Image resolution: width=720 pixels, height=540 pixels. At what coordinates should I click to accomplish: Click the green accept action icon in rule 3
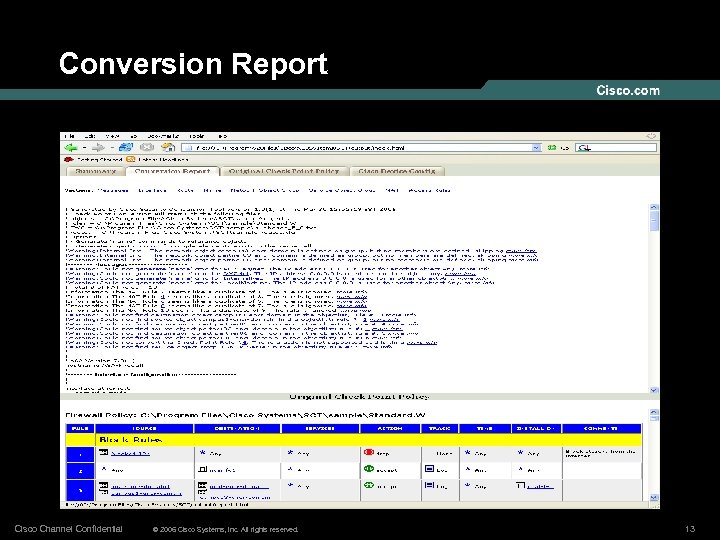369,485
